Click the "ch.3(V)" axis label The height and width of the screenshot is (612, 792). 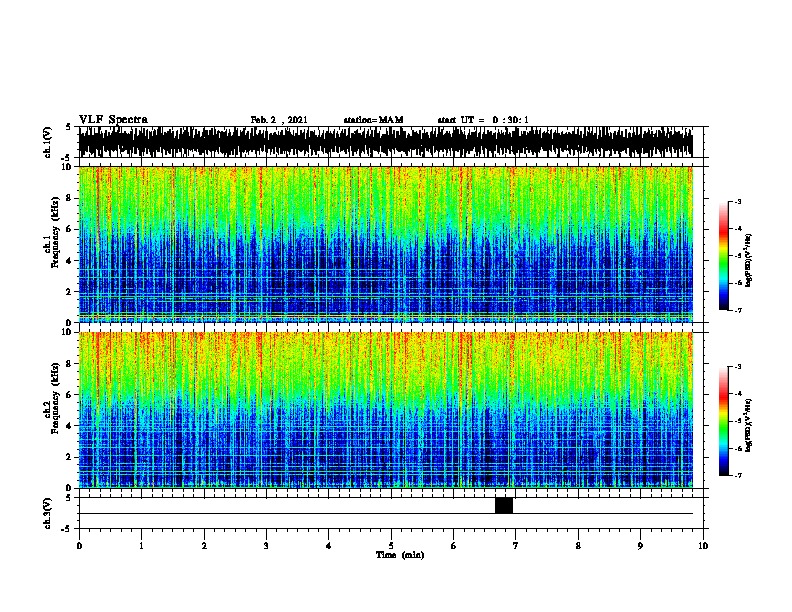(x=47, y=513)
